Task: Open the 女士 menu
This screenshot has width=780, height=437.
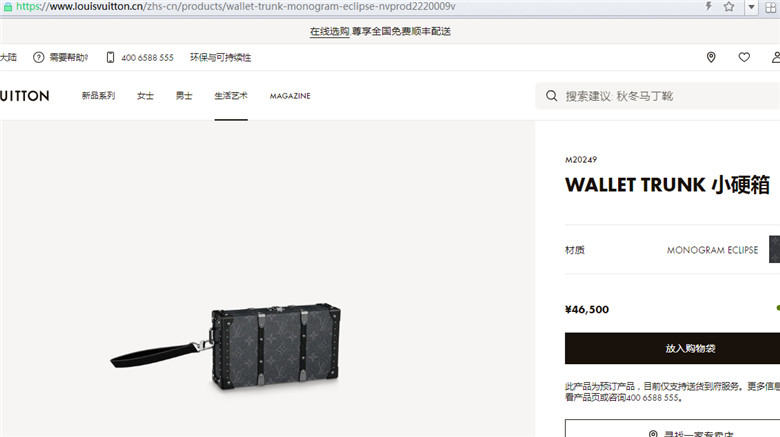Action: click(x=145, y=96)
